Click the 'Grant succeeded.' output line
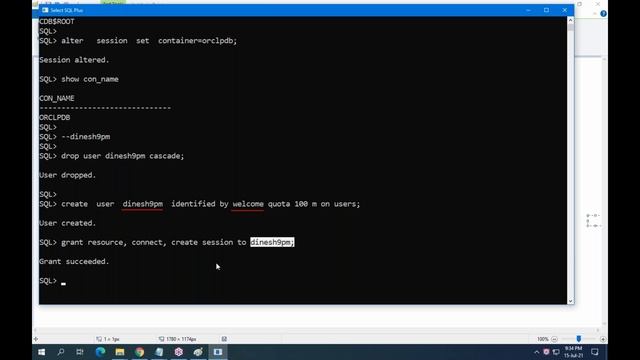Viewport: 640px width, 360px height. click(x=74, y=262)
